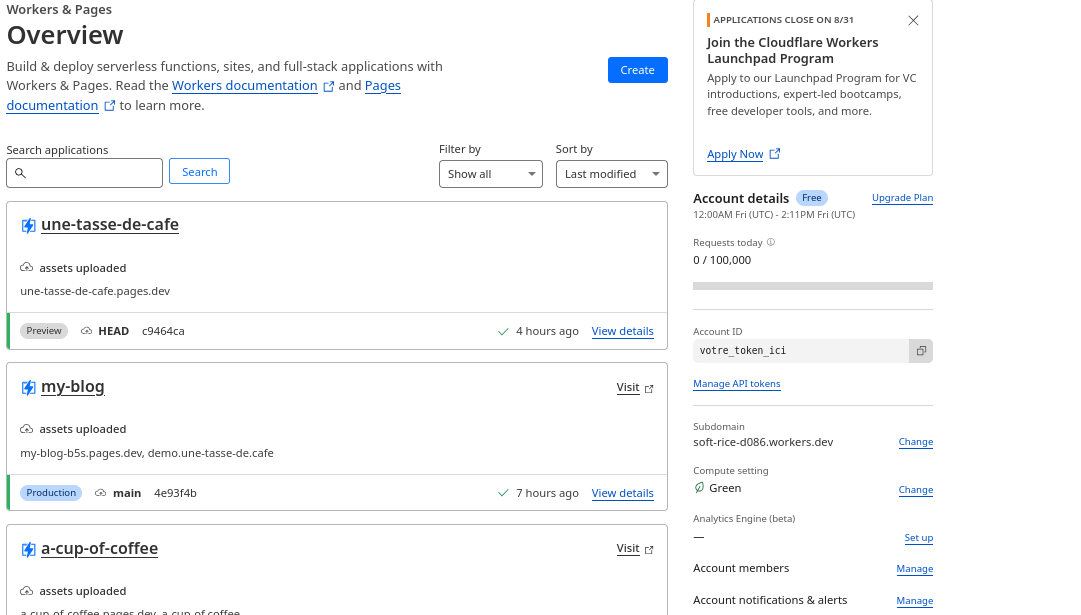Click the une-tasse-de-cafe.pages.dev domain text

[x=95, y=291]
